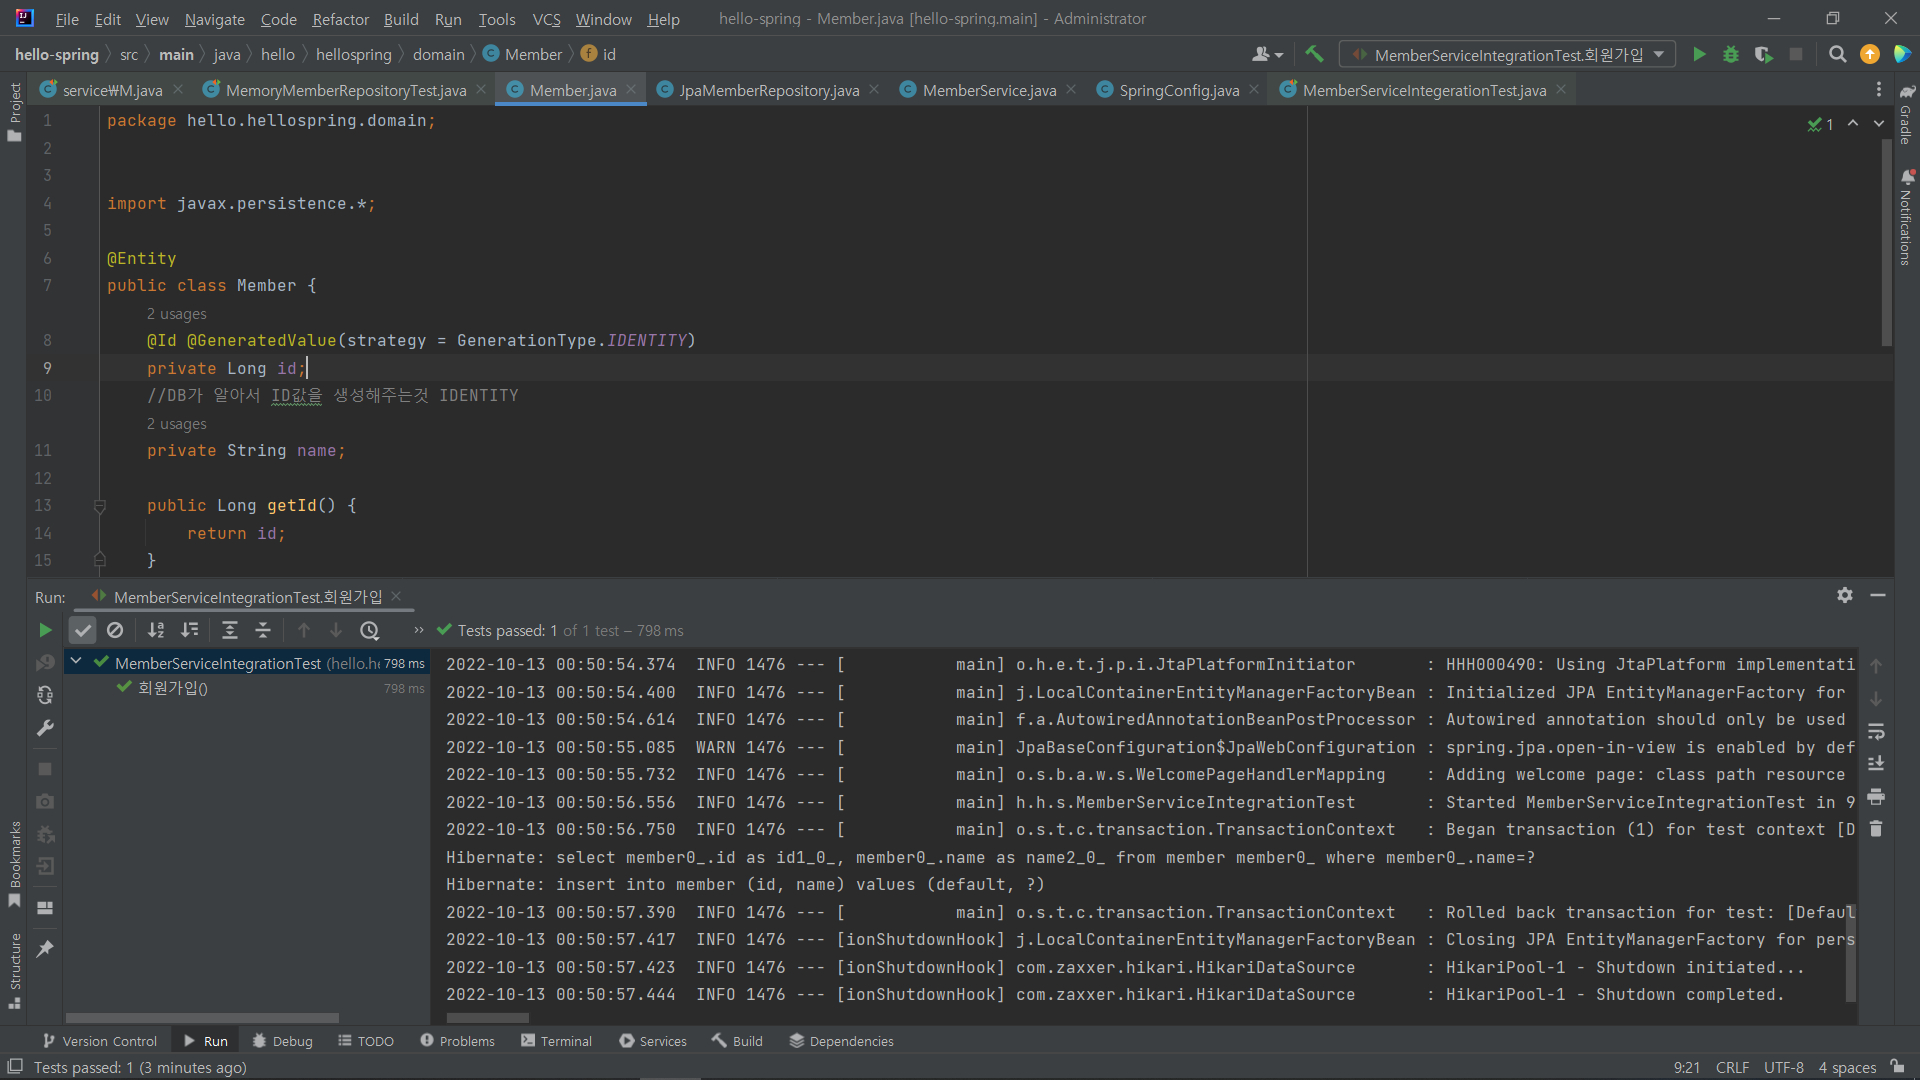Screen dimensions: 1920x1080
Task: Click the layout icon in Run sidebar
Action: (45, 908)
